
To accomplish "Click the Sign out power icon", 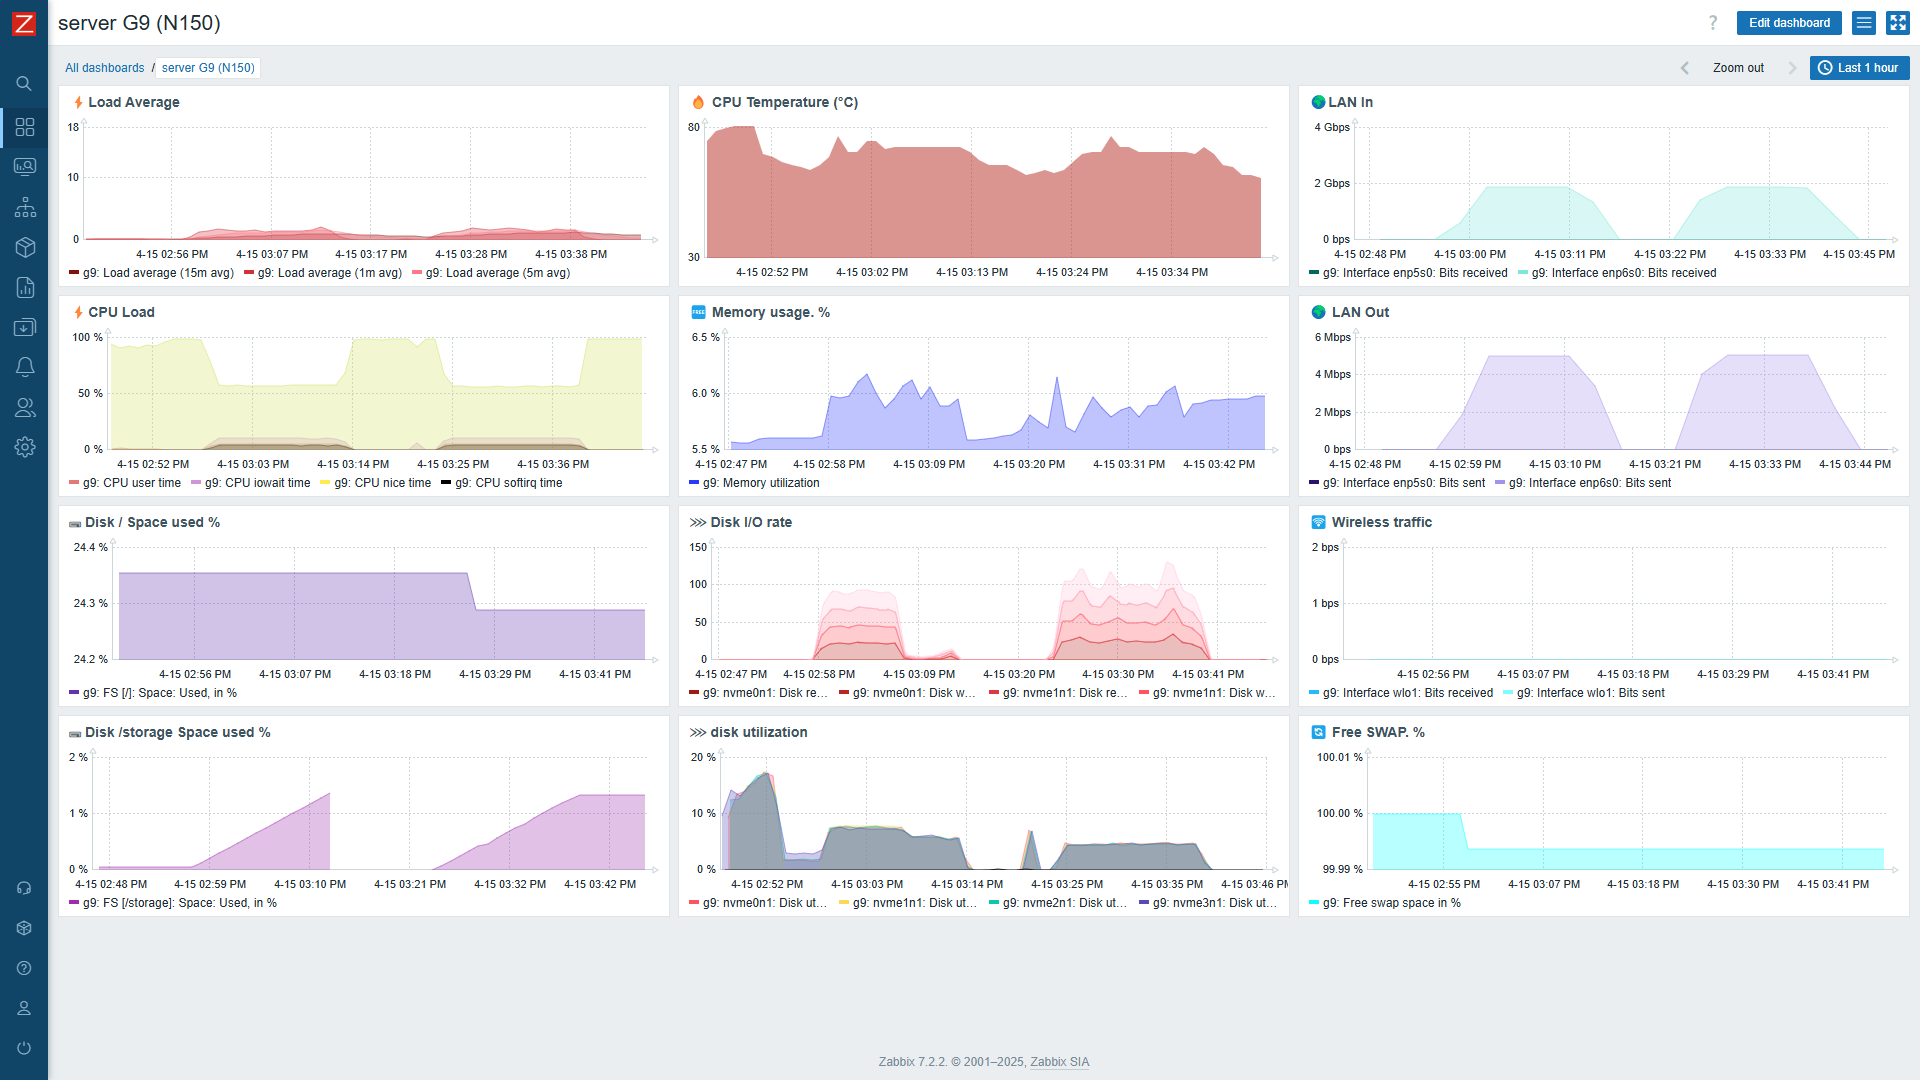I will pyautogui.click(x=24, y=1048).
